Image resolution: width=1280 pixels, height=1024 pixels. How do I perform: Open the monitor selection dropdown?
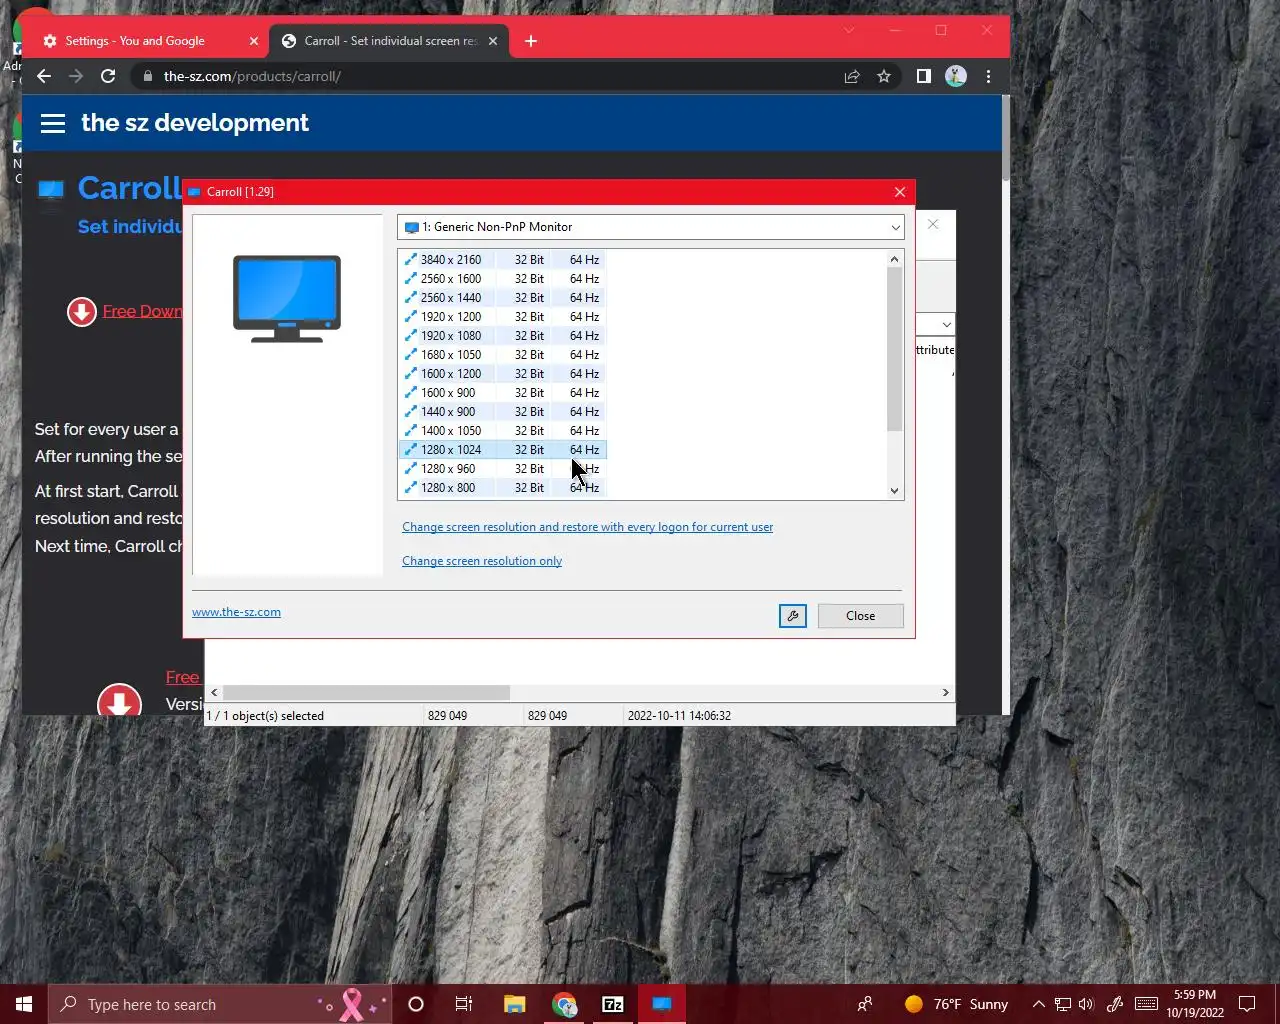[x=651, y=227]
